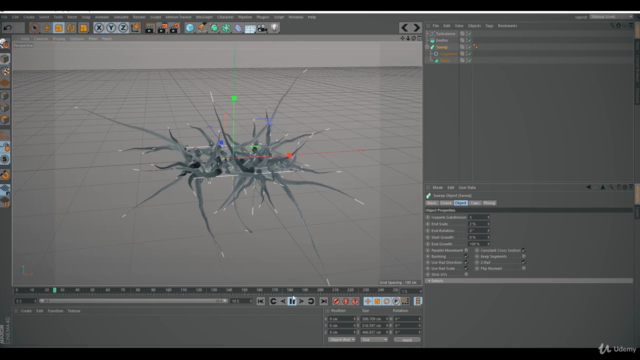Click Render to Picture Viewer icon

click(x=162, y=28)
